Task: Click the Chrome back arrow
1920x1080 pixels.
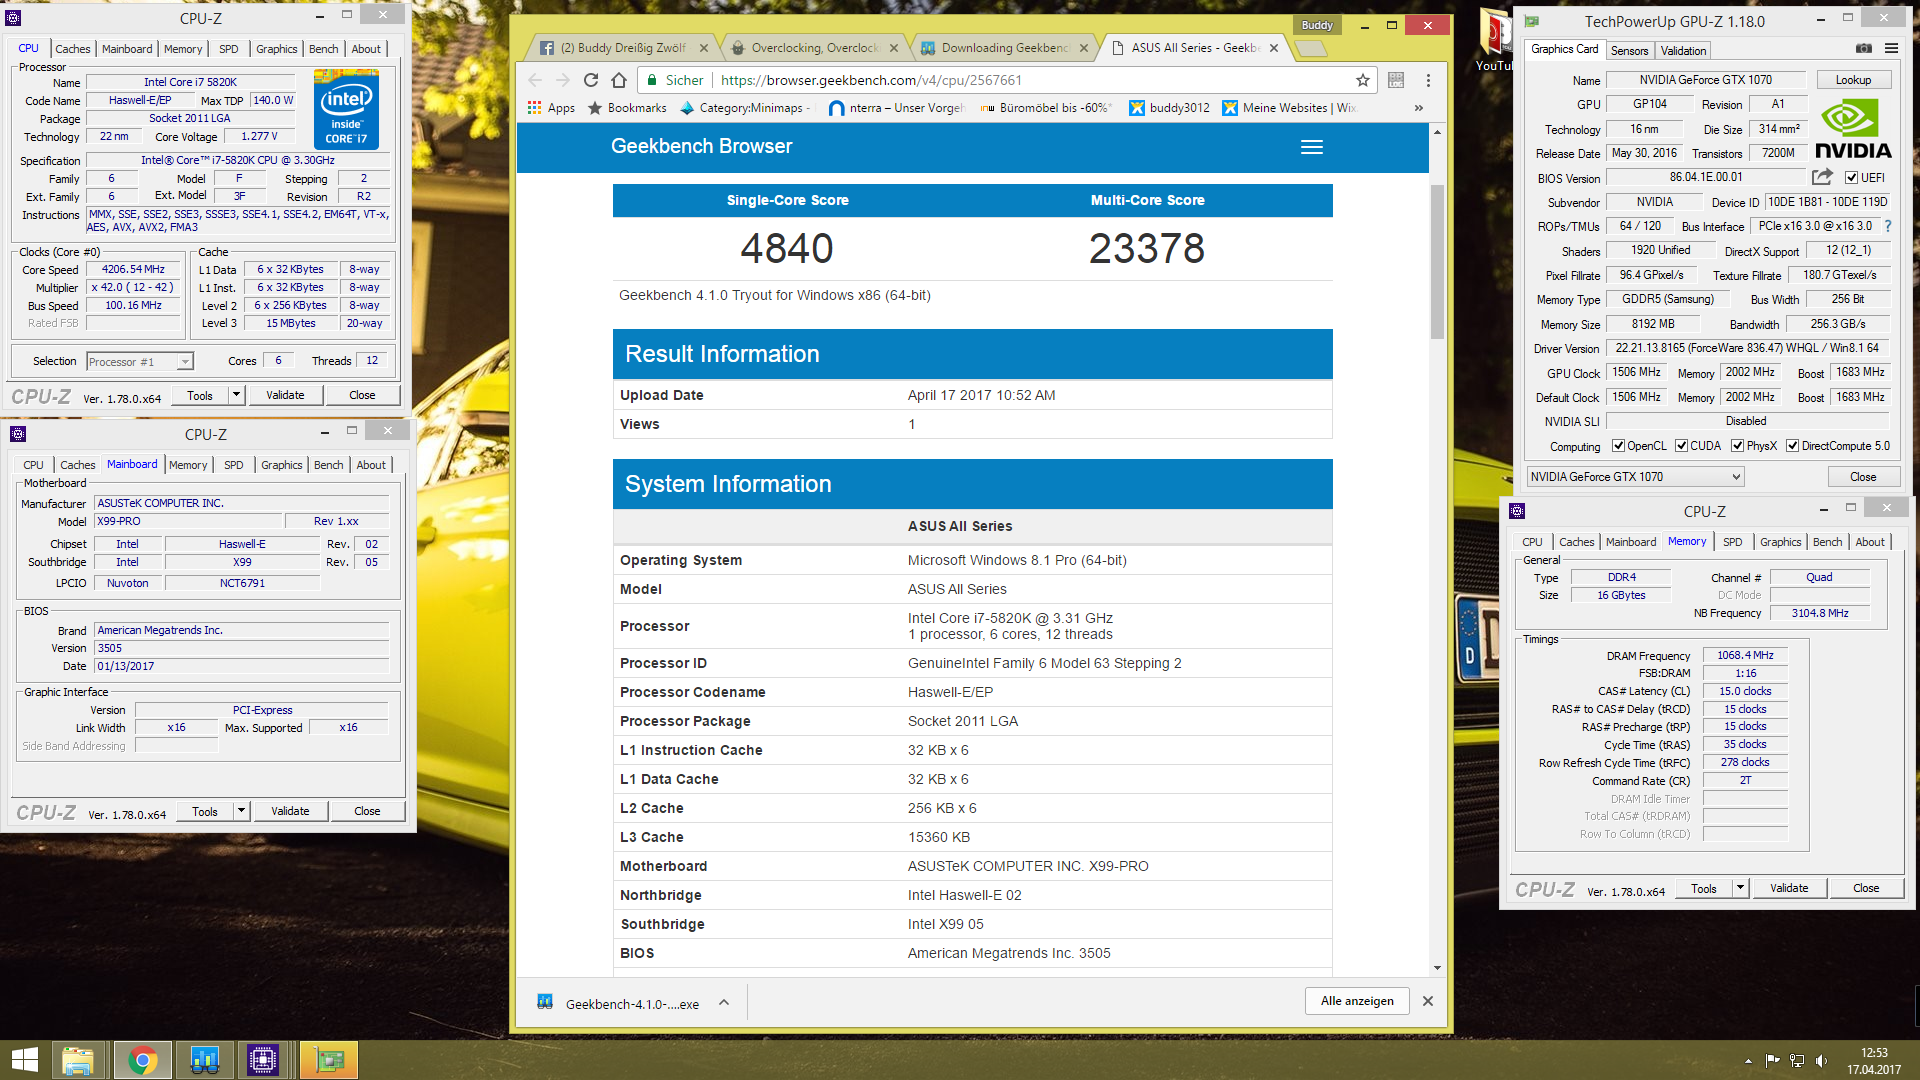Action: coord(535,80)
